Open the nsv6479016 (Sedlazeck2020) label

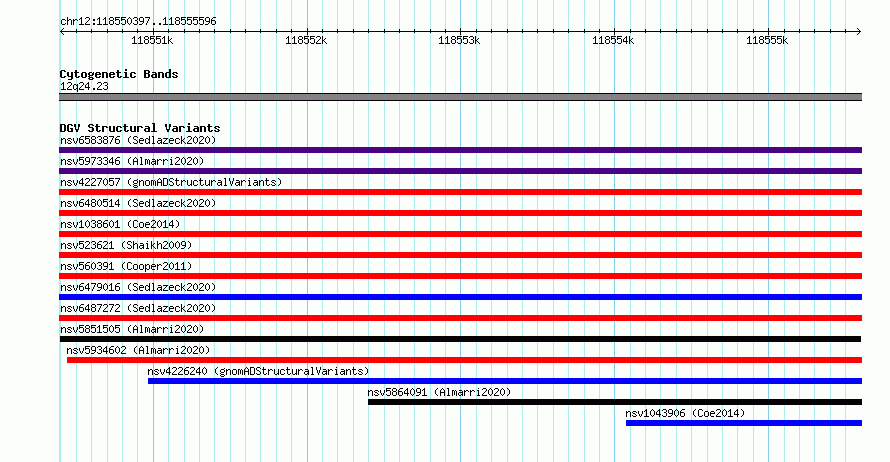(138, 287)
